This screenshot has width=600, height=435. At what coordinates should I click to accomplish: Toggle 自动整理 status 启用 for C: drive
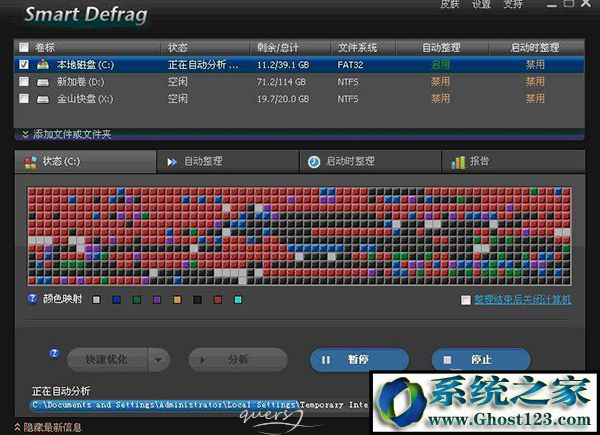[440, 64]
